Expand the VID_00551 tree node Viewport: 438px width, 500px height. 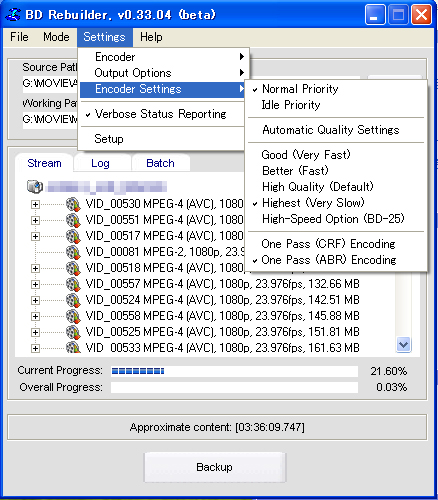tap(35, 220)
